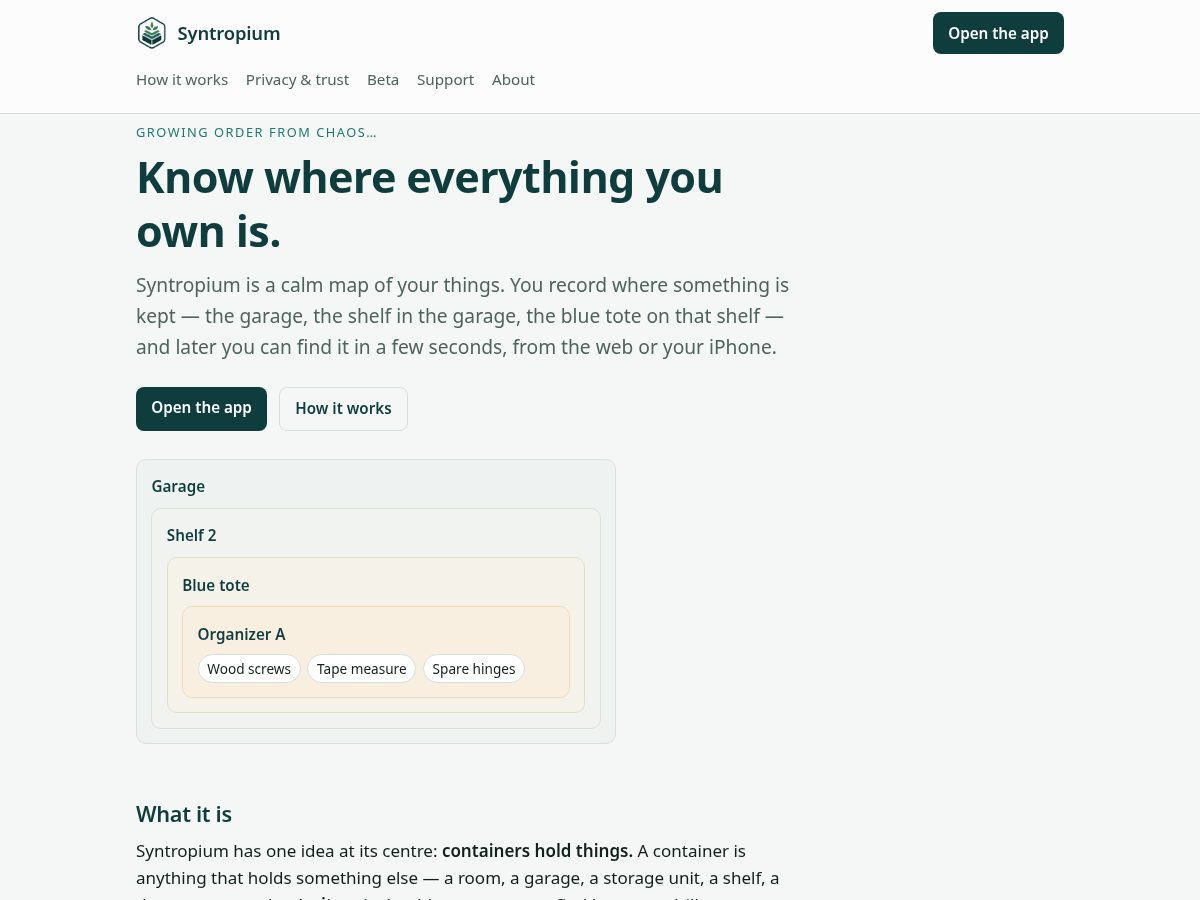Click hero Open the app button
The width and height of the screenshot is (1200, 900).
tap(201, 409)
